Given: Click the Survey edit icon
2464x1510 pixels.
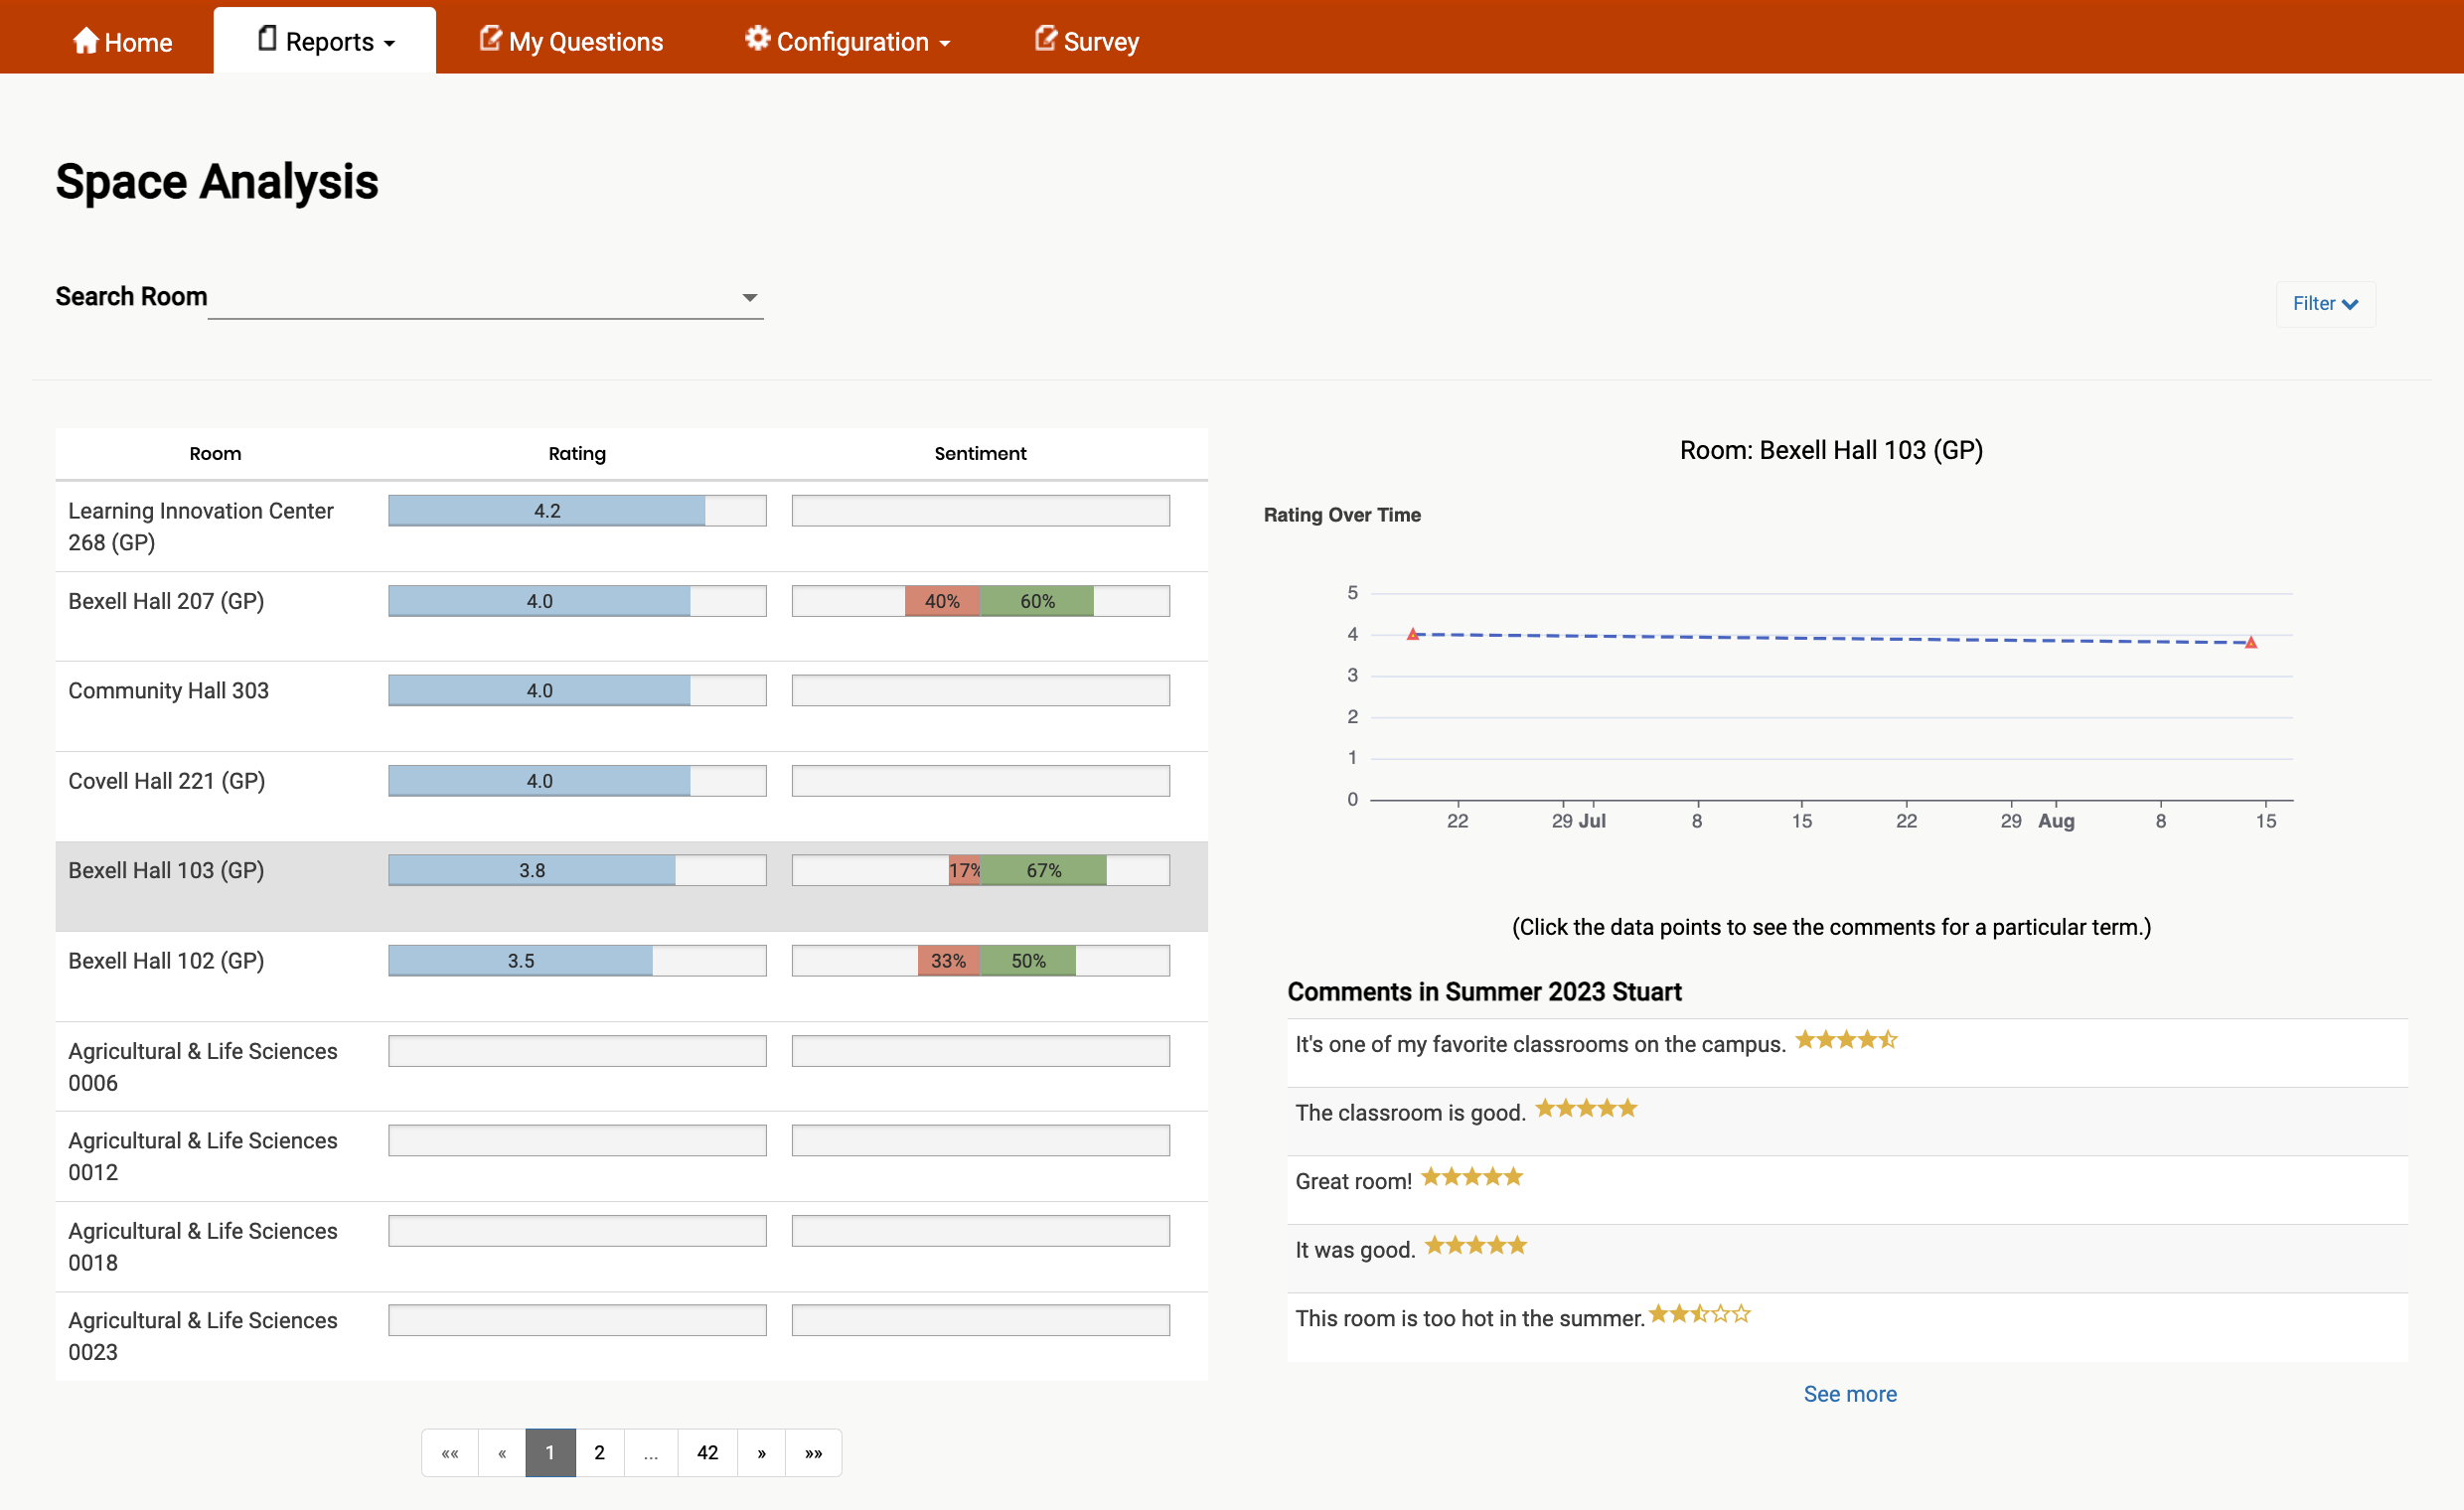Looking at the screenshot, I should click(x=1045, y=38).
